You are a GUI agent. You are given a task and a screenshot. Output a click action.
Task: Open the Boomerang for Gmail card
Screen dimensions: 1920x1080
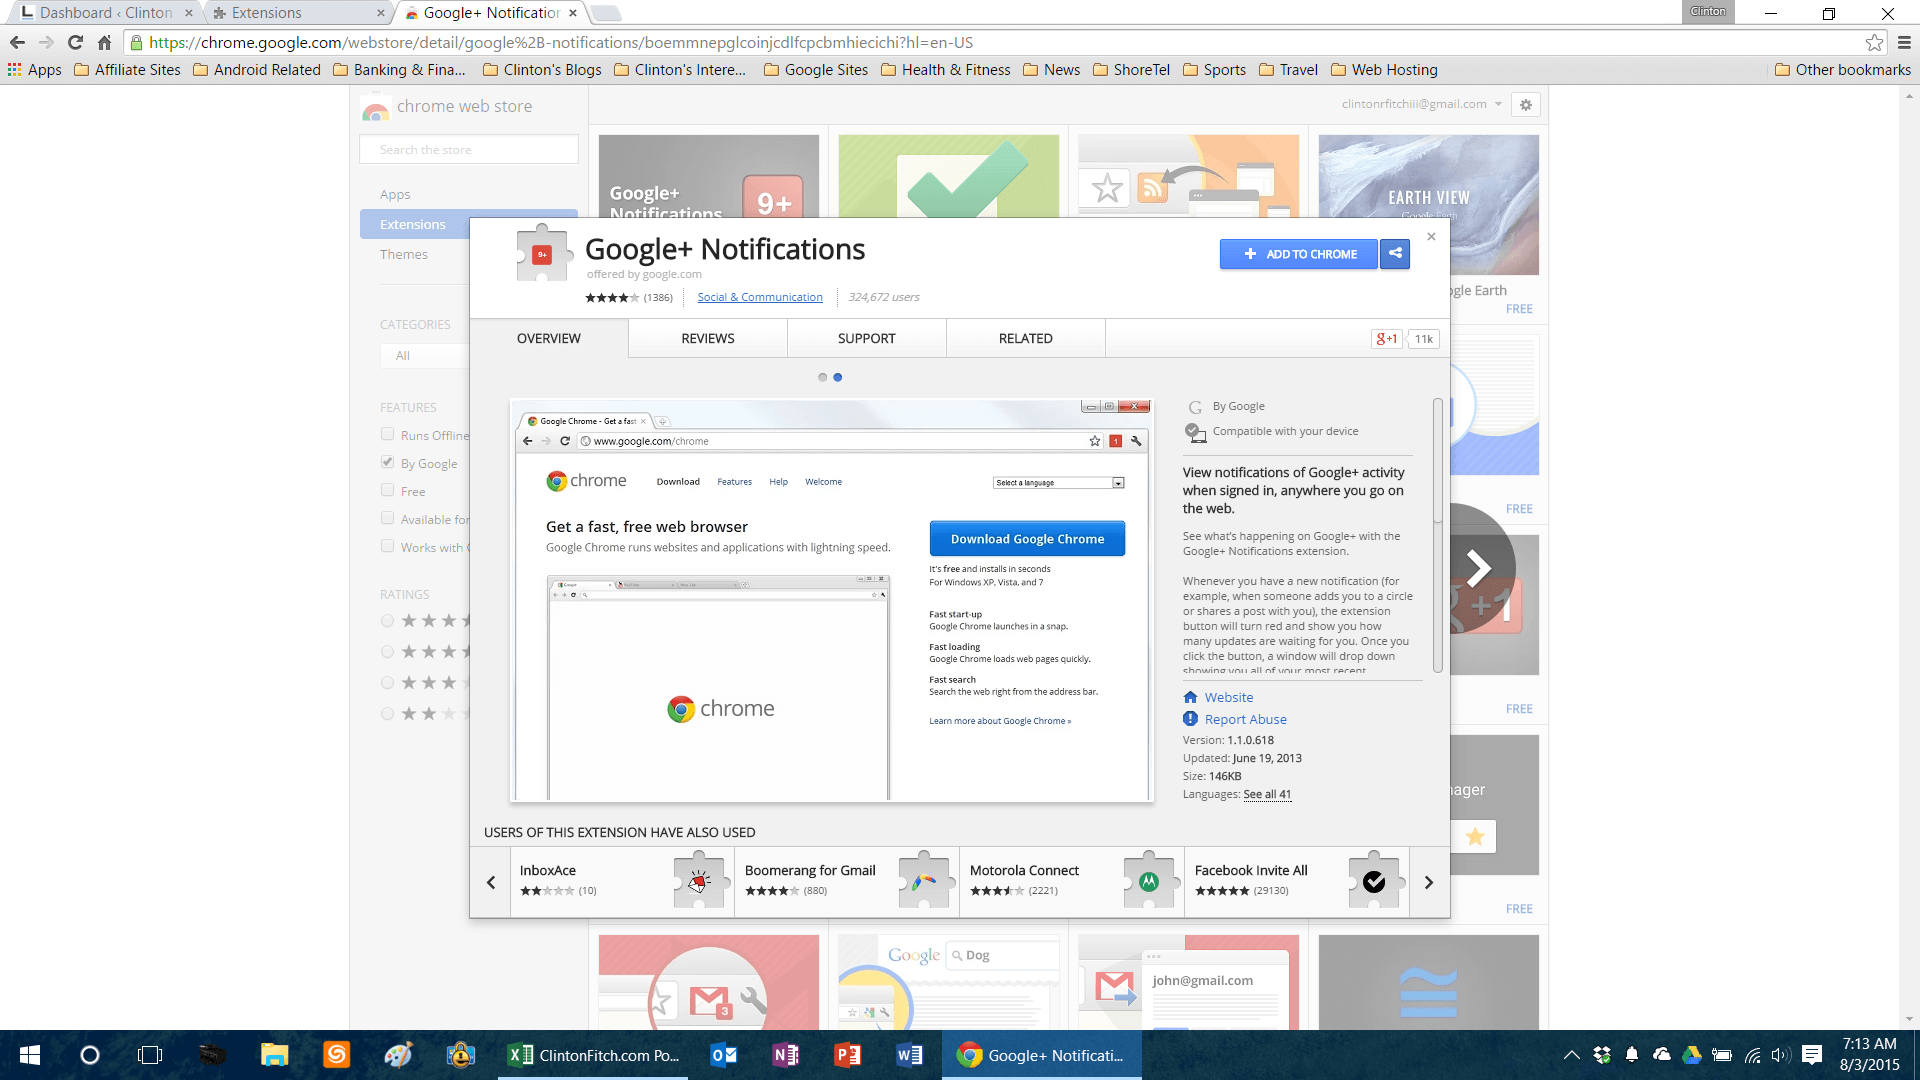[847, 882]
